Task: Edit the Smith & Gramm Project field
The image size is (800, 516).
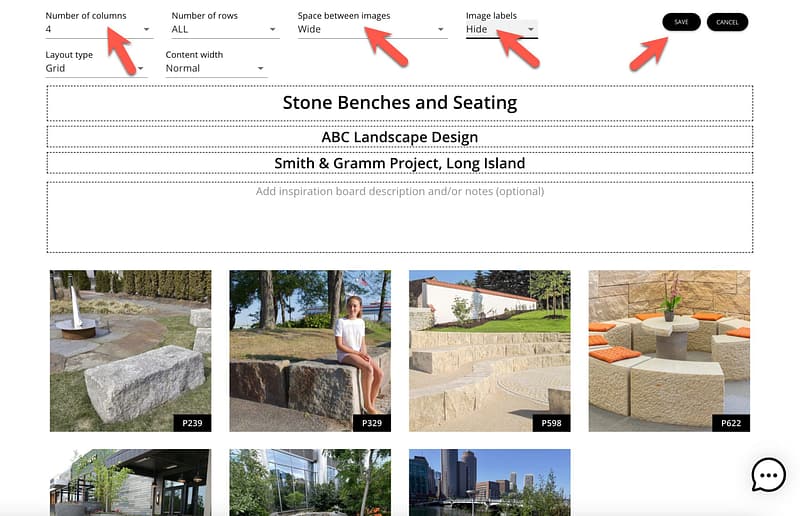Action: click(399, 163)
